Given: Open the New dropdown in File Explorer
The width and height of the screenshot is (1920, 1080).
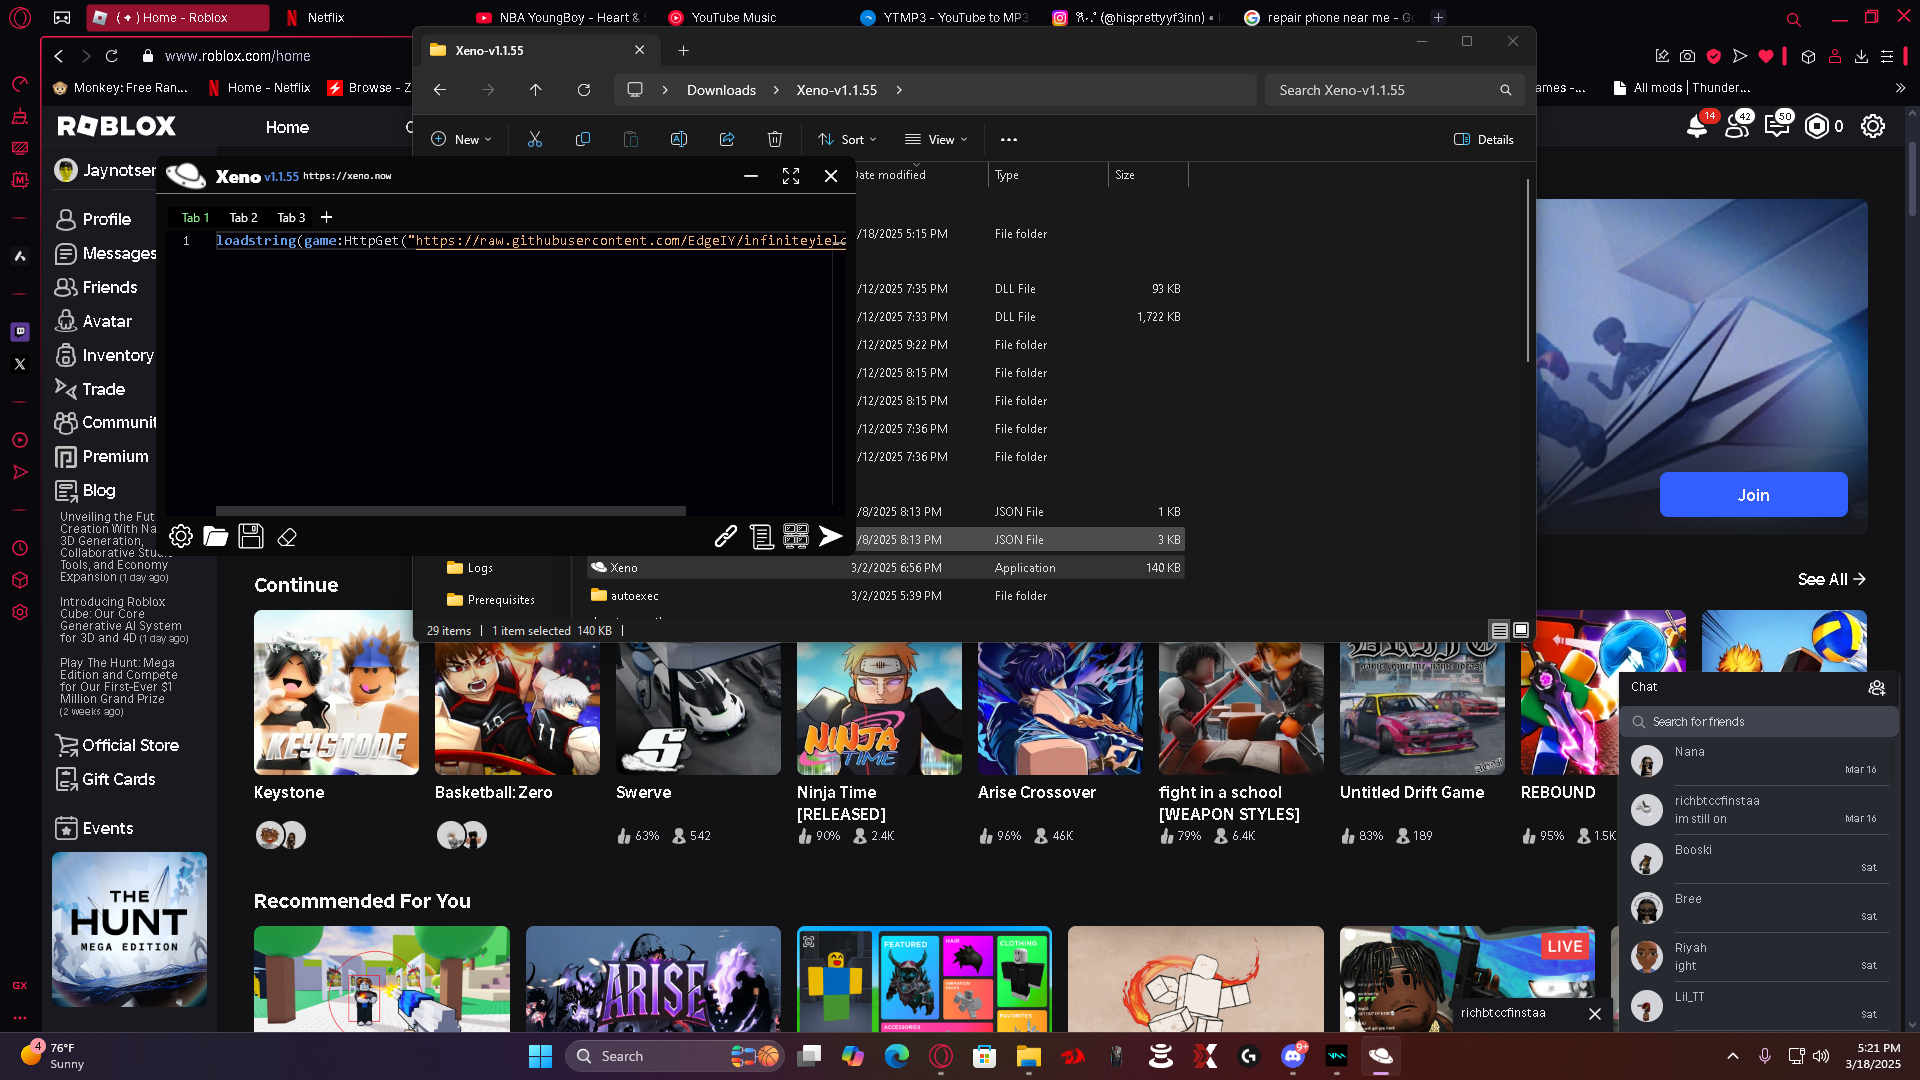Looking at the screenshot, I should 461,140.
